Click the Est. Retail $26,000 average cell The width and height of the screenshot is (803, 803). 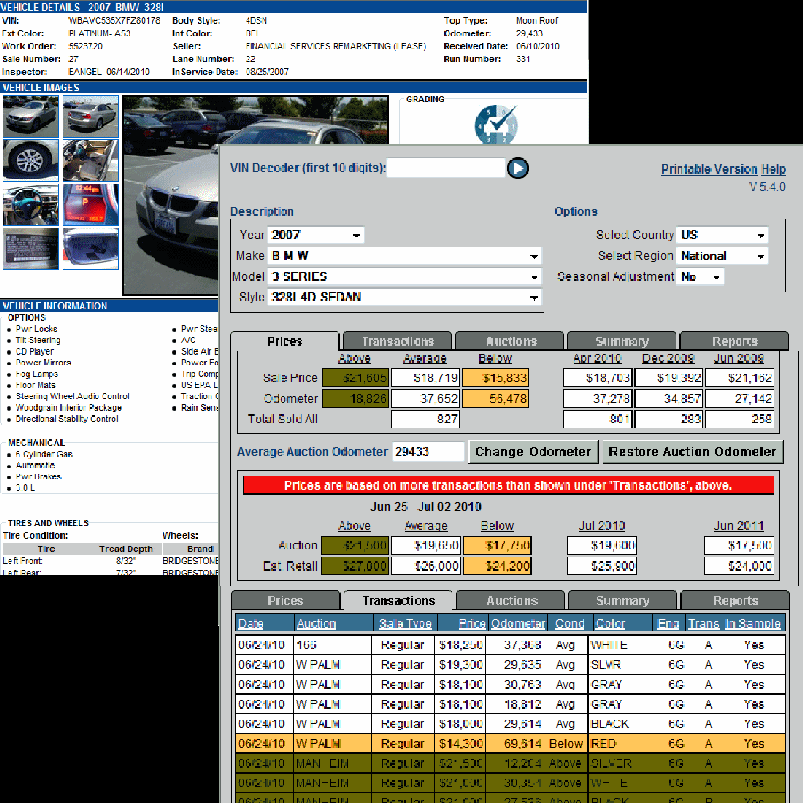(426, 566)
